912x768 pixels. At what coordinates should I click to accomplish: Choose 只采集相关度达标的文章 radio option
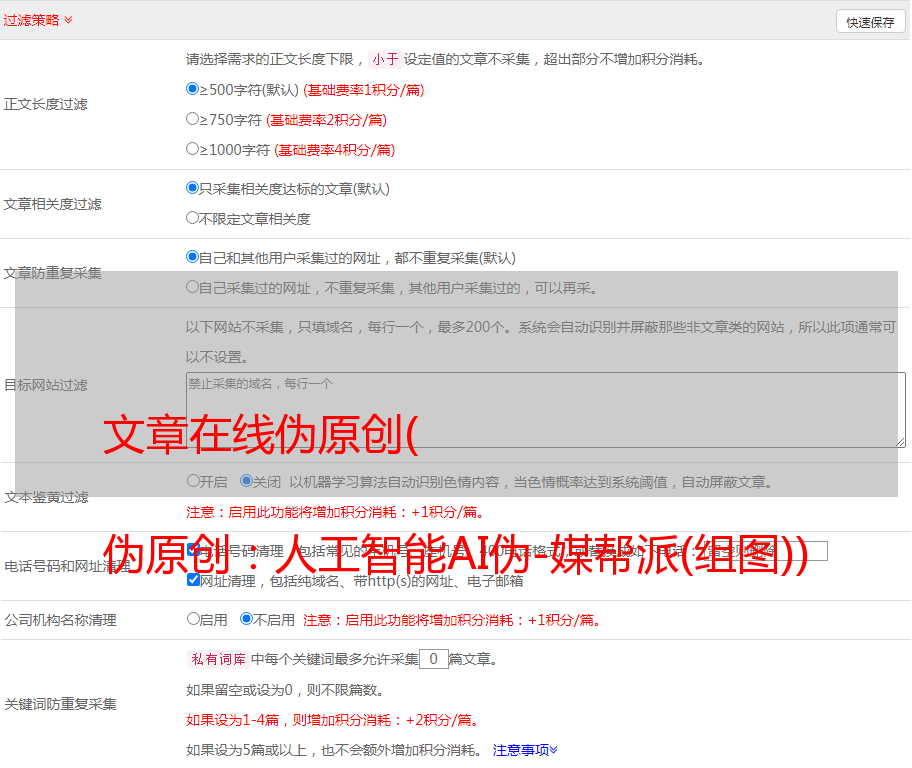[x=192, y=187]
